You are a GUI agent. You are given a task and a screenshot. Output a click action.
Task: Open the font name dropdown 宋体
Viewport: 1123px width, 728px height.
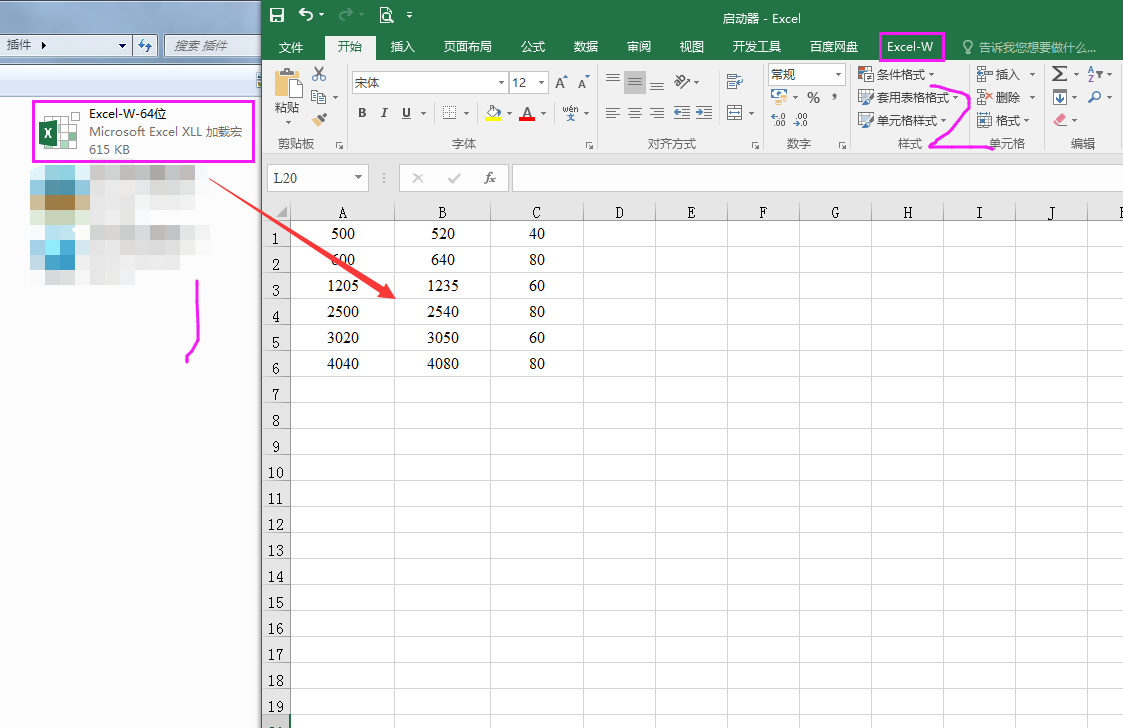pos(501,82)
